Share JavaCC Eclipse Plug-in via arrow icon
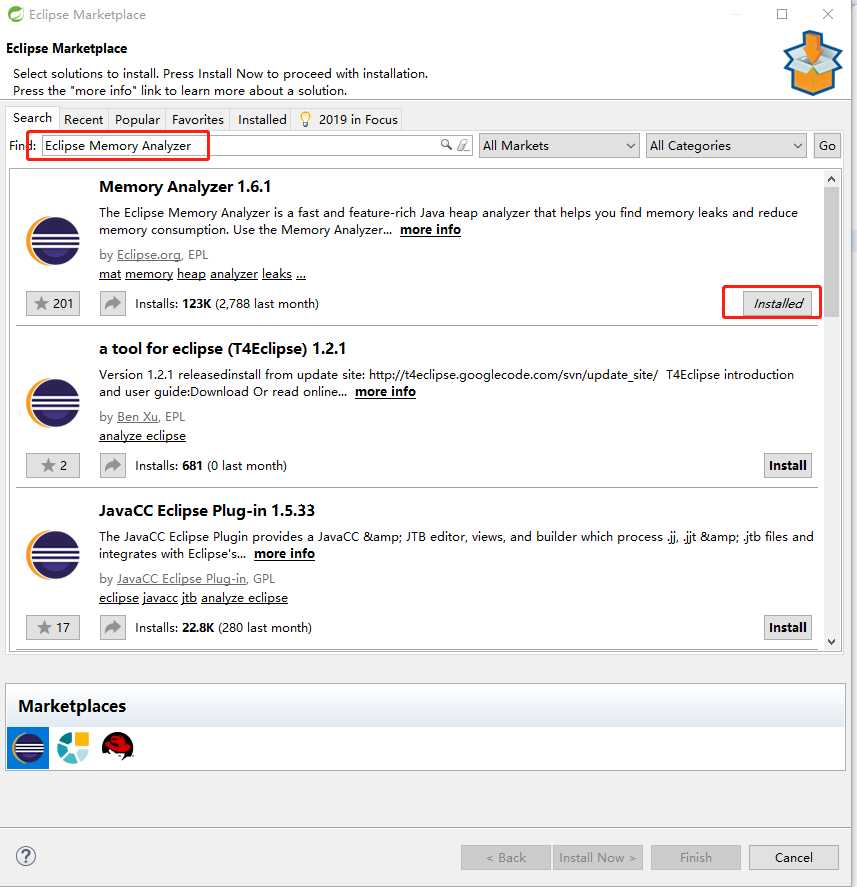Image resolution: width=857 pixels, height=887 pixels. [x=113, y=627]
